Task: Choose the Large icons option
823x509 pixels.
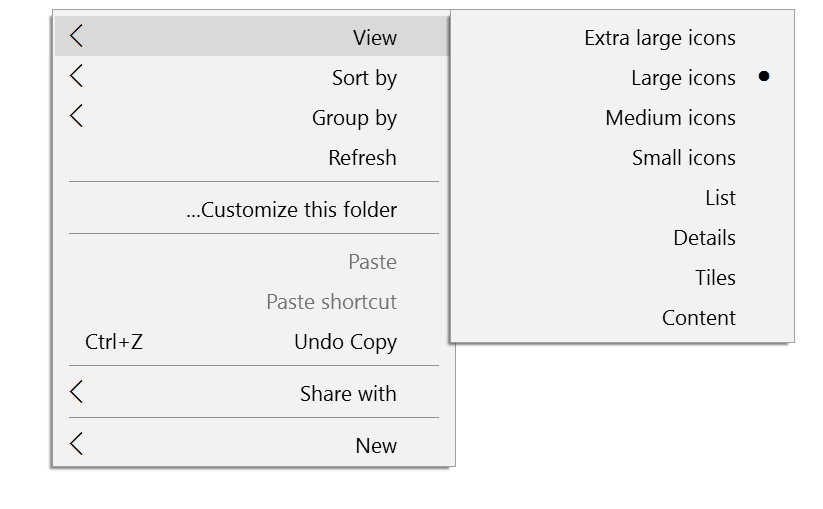Action: pyautogui.click(x=683, y=78)
